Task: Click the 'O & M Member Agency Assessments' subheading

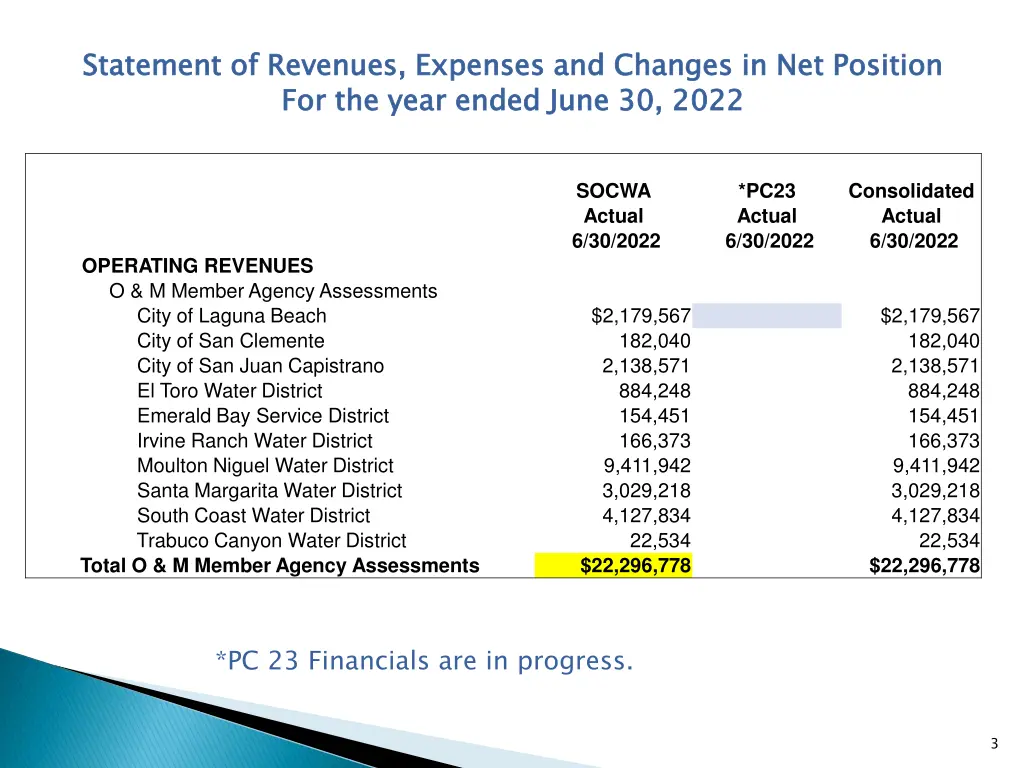Action: coord(273,291)
